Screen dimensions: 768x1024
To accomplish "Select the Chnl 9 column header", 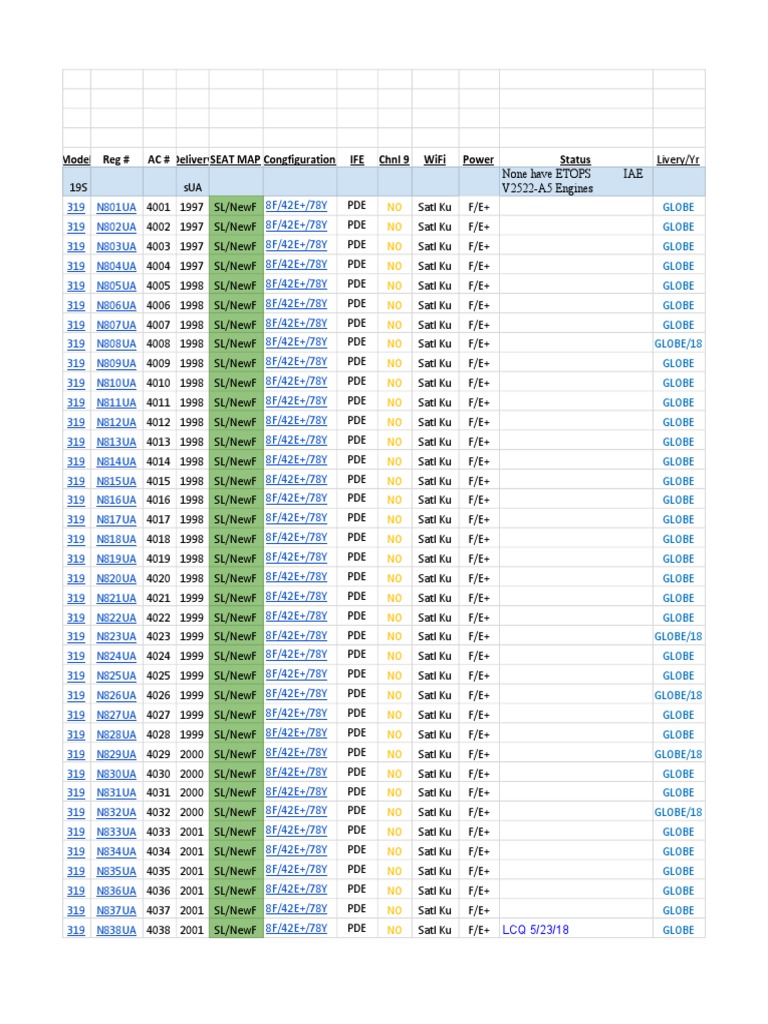I will tap(394, 159).
